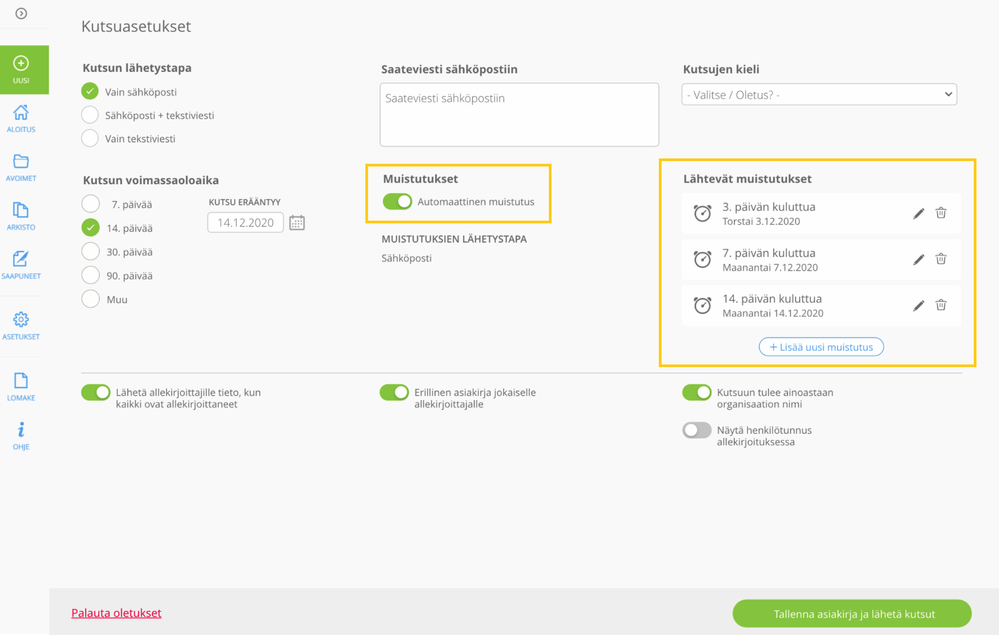999x635 pixels.
Task: Disable Automaattinen muistutus toggle
Action: (397, 202)
